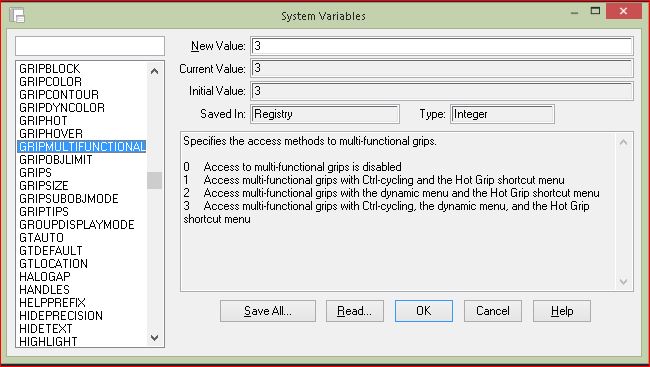Select GRIPCOLOR variable
The width and height of the screenshot is (650, 367).
[51, 81]
